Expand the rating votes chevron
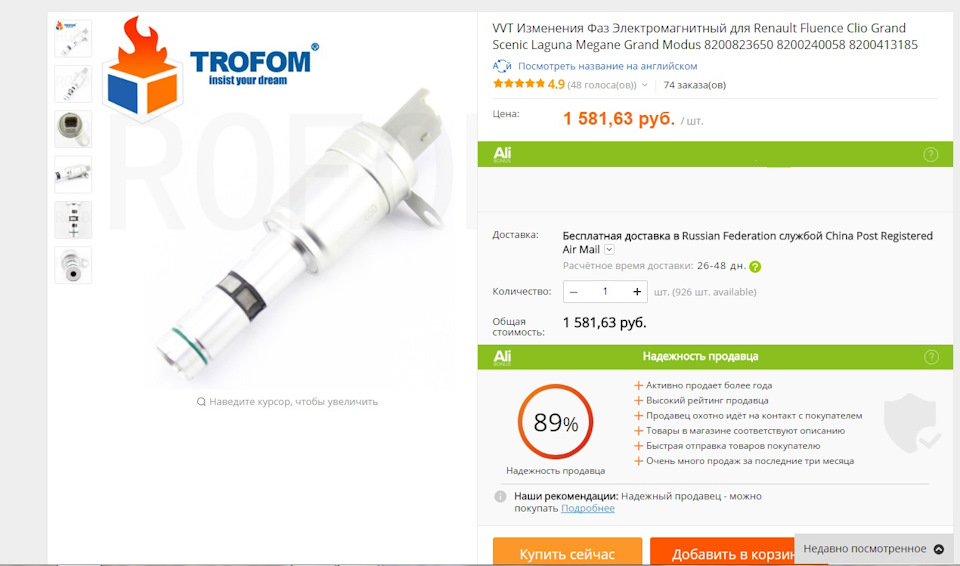The height and width of the screenshot is (566, 960). coord(645,85)
